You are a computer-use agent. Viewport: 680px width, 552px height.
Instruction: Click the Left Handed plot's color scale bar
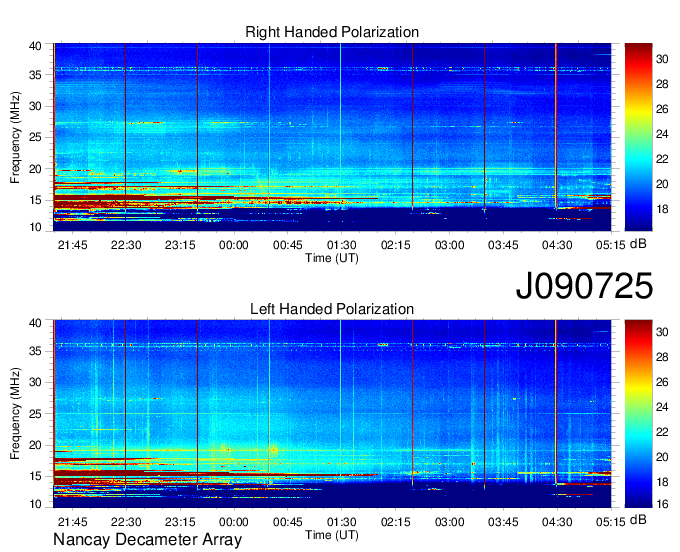pyautogui.click(x=638, y=414)
